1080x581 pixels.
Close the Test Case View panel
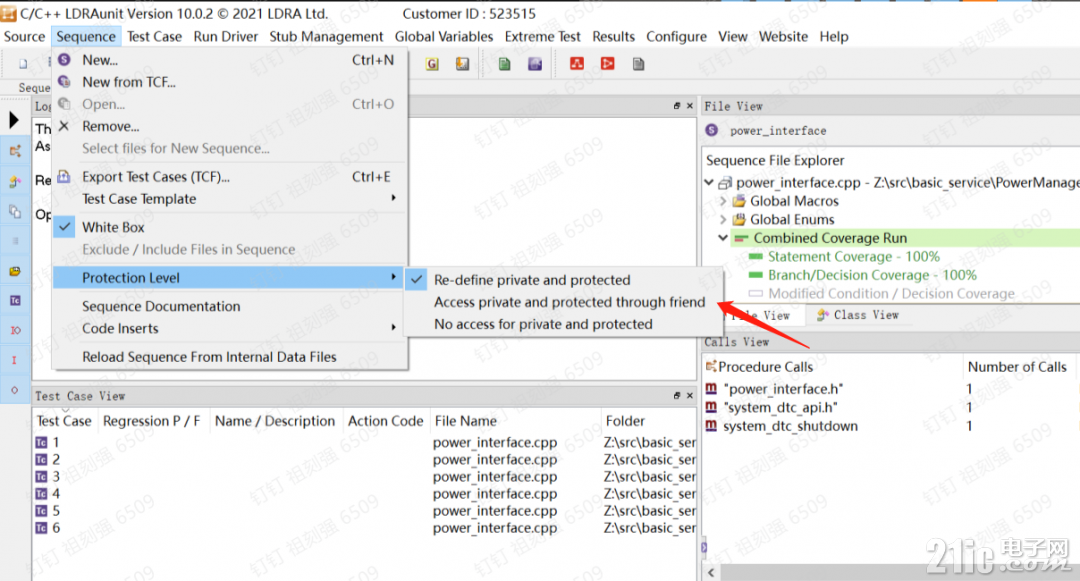tap(689, 396)
